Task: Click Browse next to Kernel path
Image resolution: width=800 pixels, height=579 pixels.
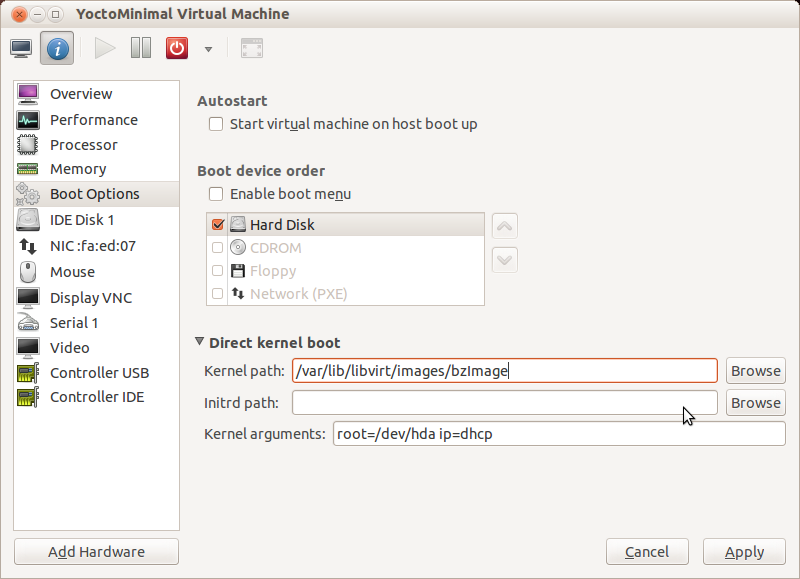Action: [x=755, y=371]
